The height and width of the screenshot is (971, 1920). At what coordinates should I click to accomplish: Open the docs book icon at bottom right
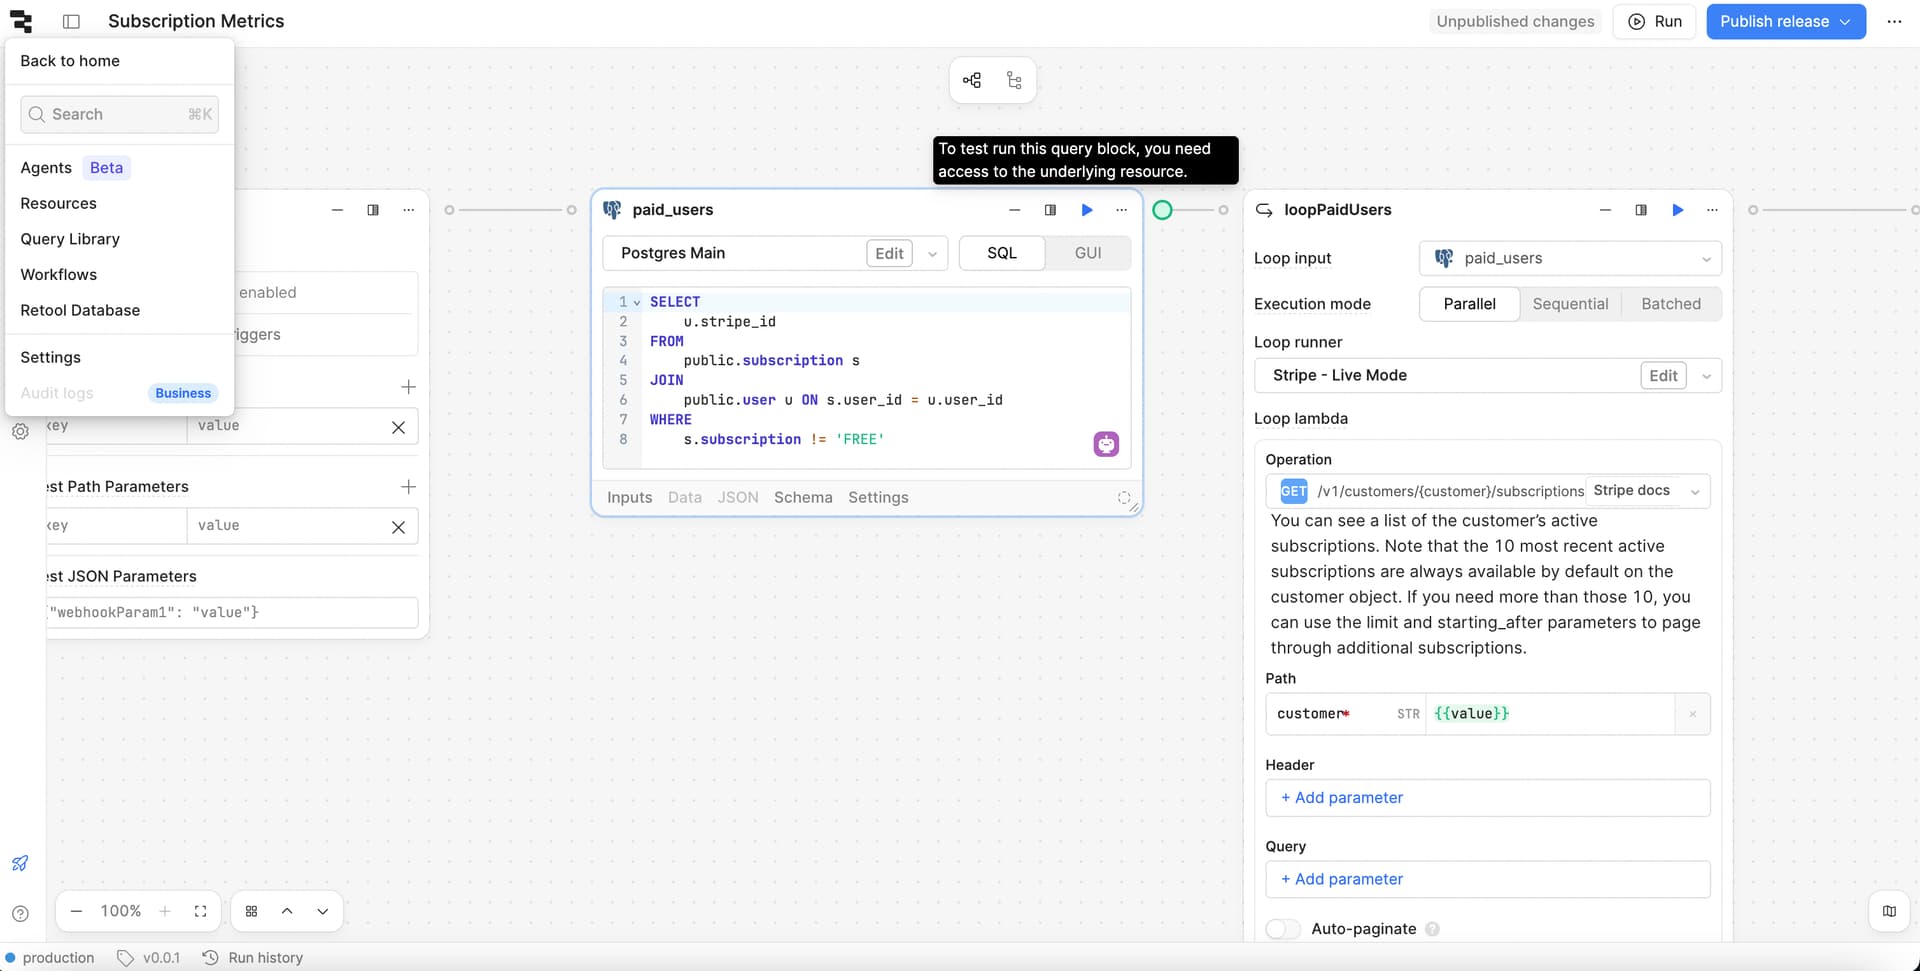1889,911
